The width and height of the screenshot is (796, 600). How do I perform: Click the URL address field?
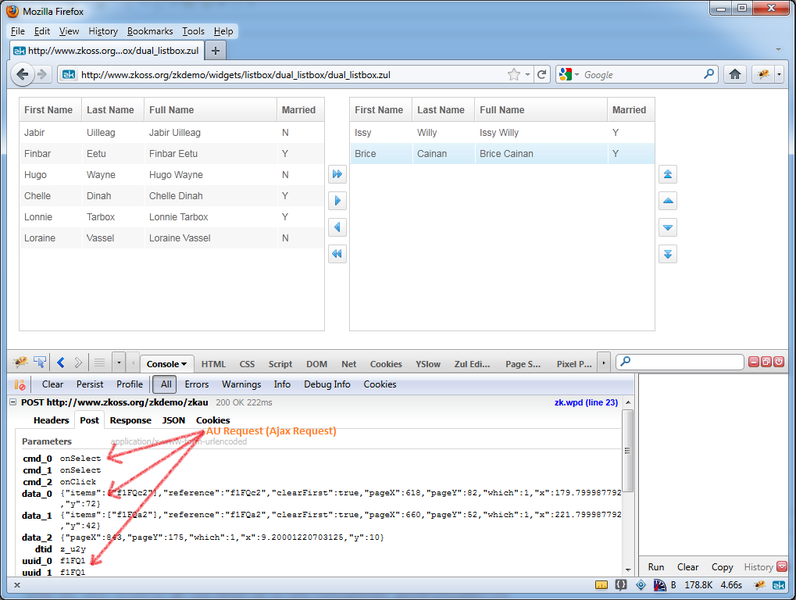click(x=292, y=75)
